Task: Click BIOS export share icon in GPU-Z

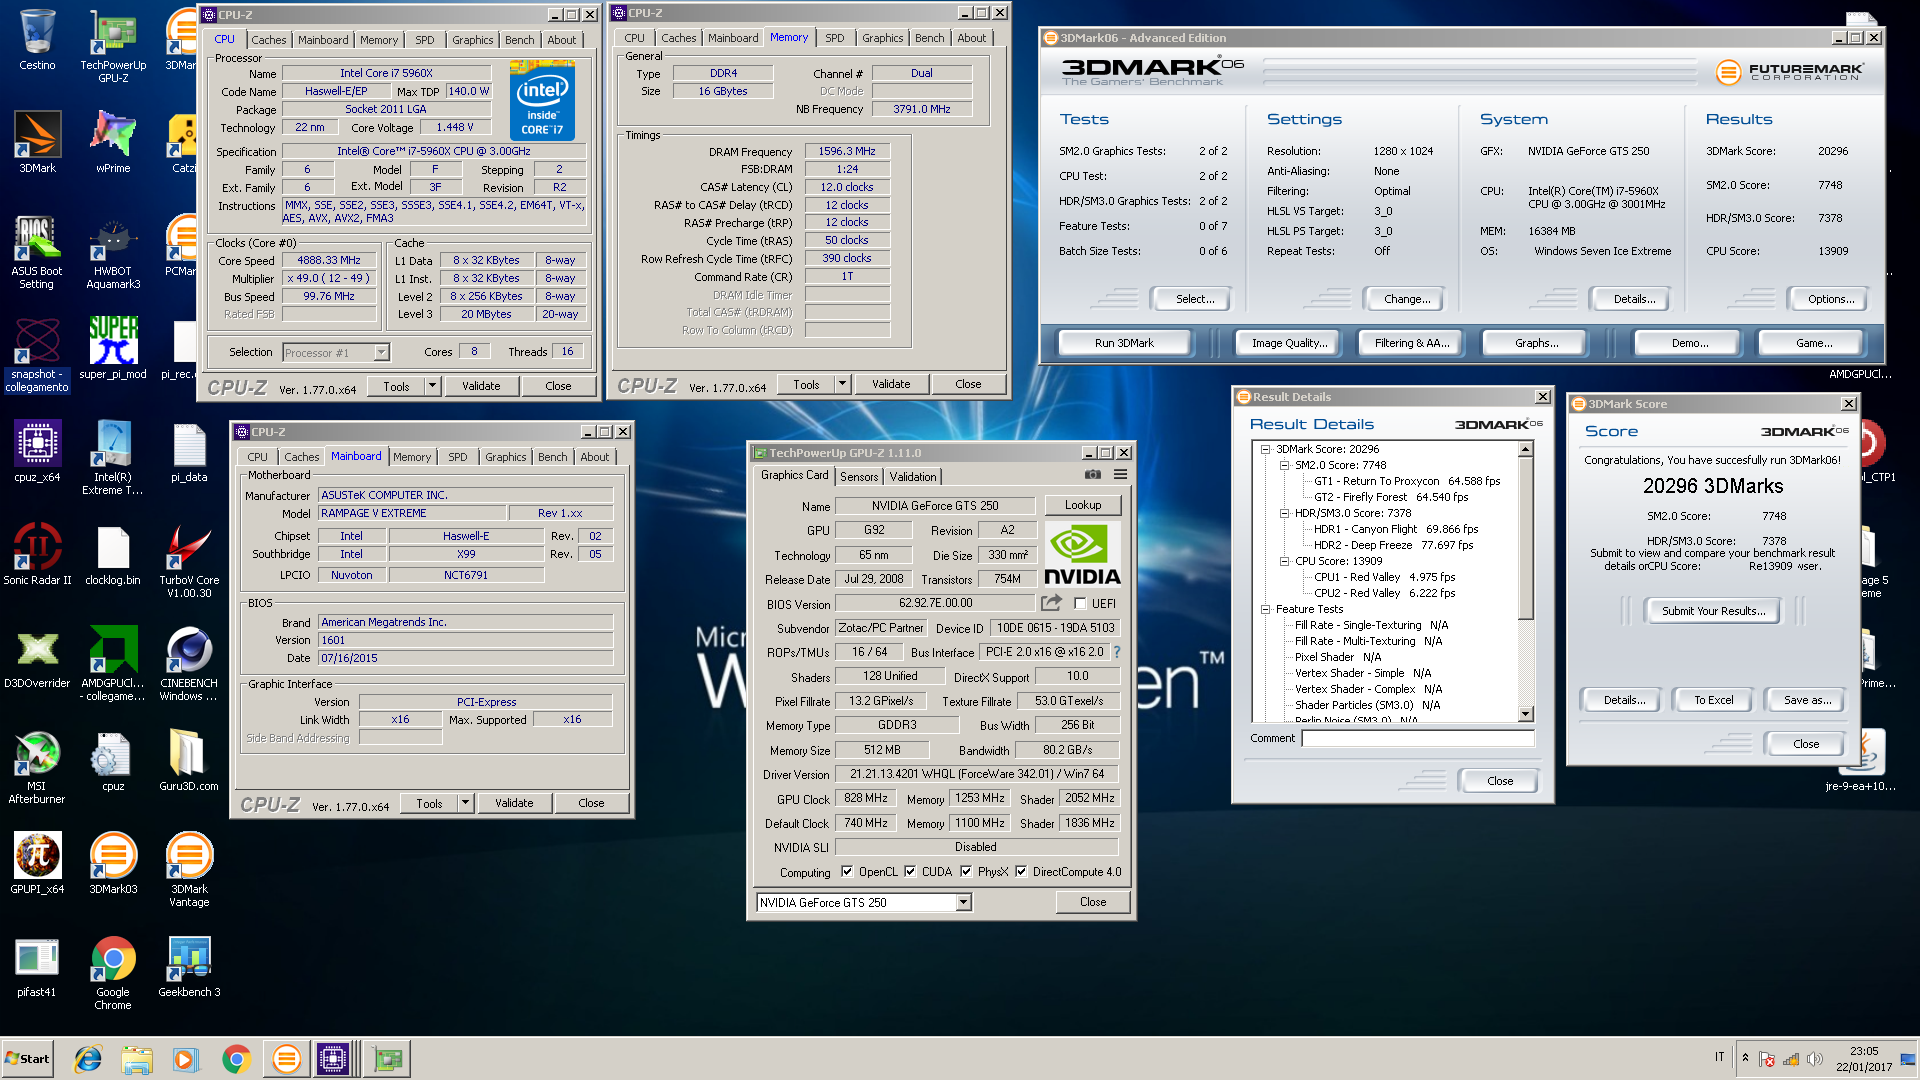Action: point(1051,603)
